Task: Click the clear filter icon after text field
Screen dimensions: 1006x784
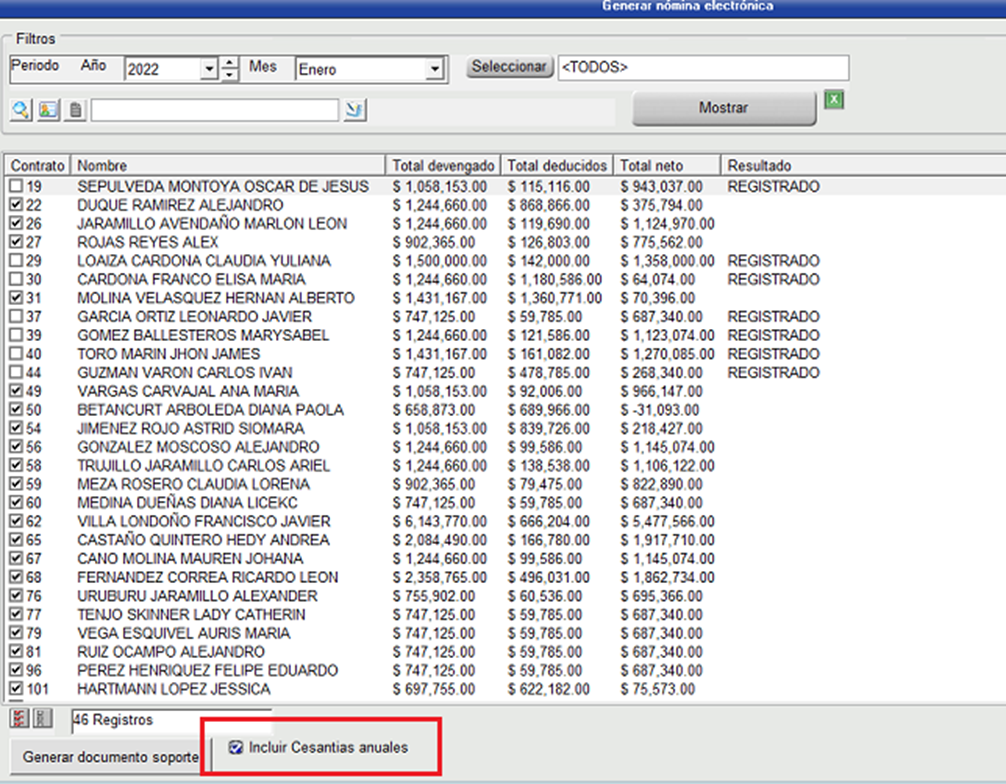Action: [x=354, y=110]
